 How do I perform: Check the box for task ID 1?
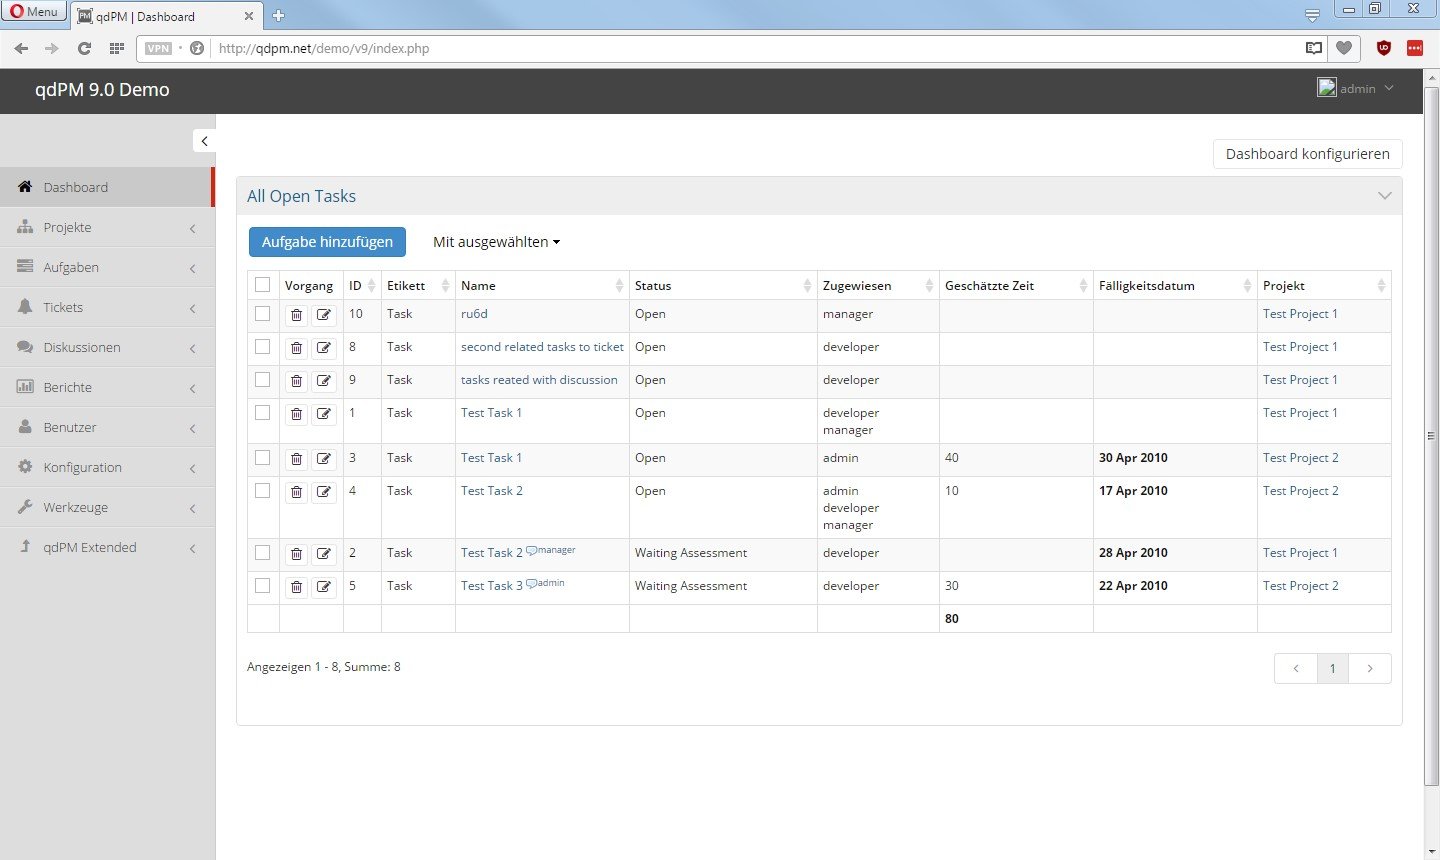point(262,413)
